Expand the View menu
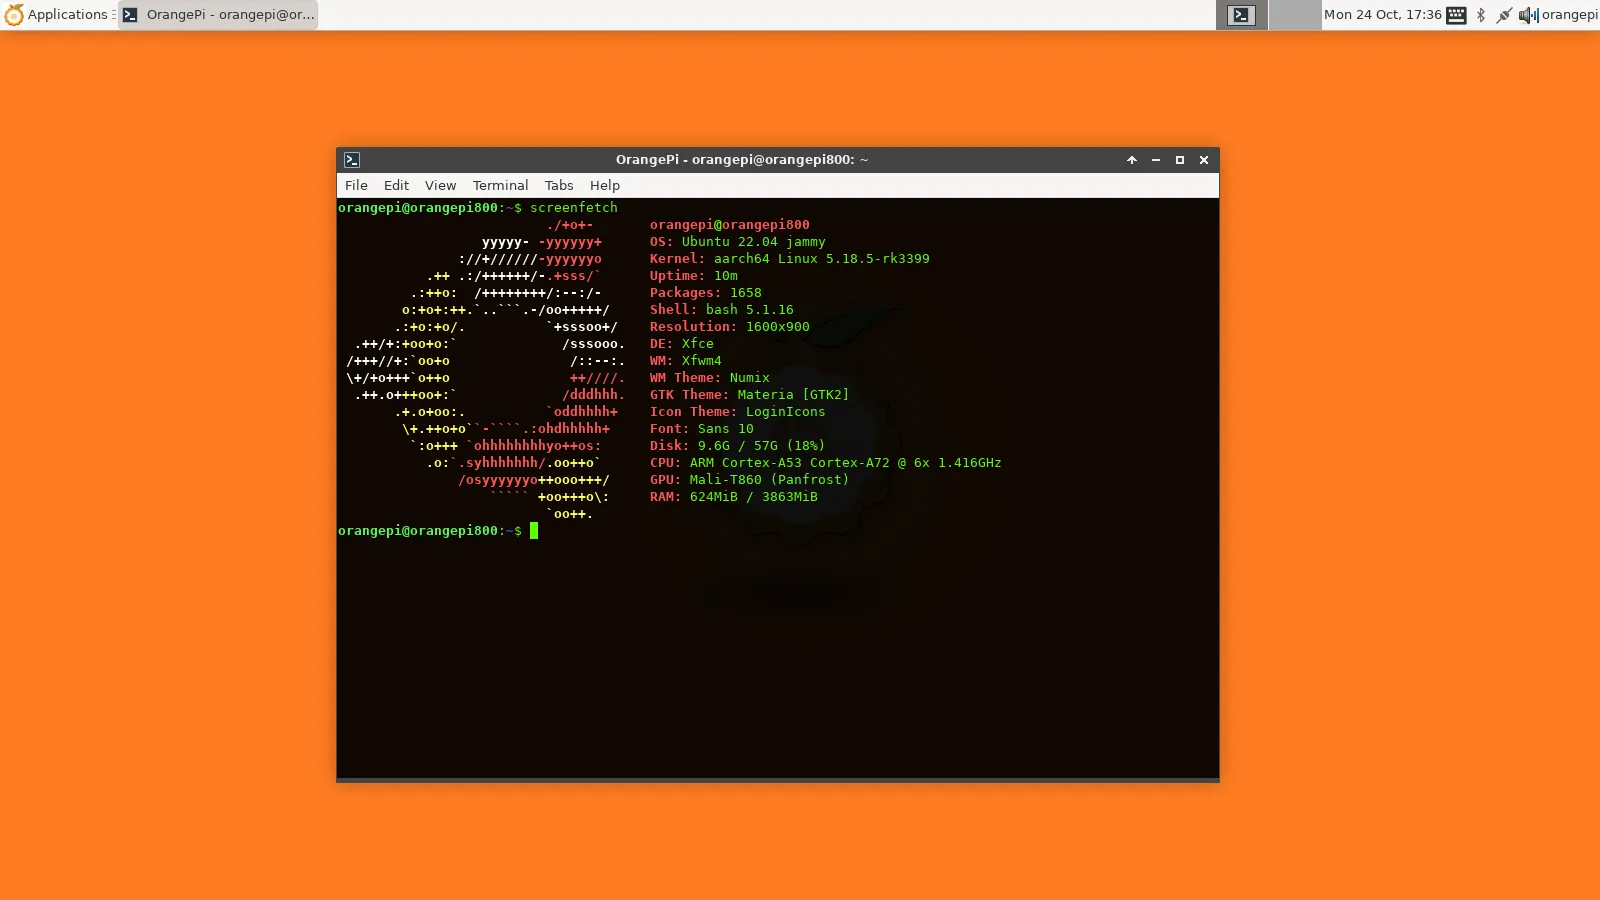The width and height of the screenshot is (1600, 900). (x=440, y=186)
